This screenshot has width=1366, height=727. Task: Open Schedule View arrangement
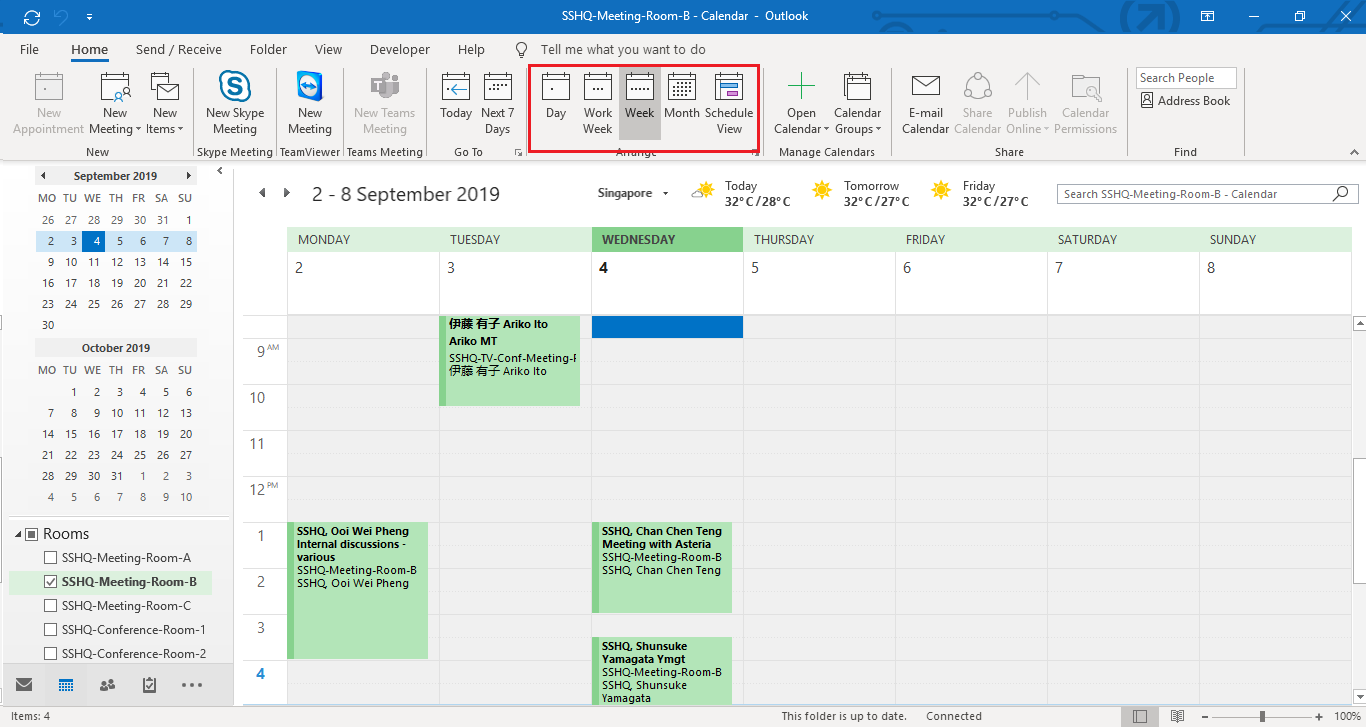(729, 104)
